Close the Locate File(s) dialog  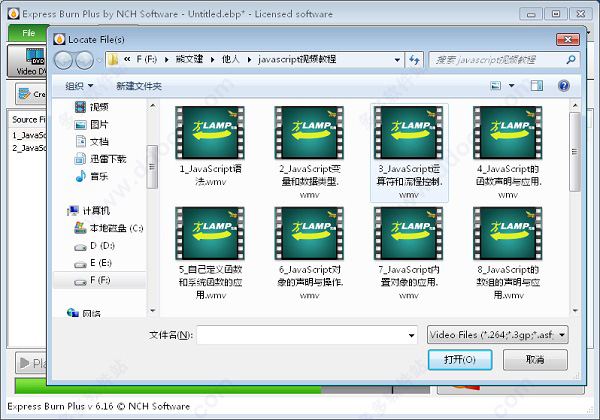[x=568, y=39]
